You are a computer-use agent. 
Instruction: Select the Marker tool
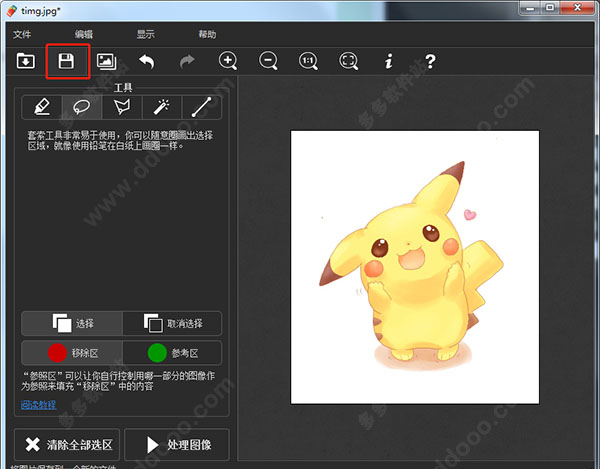[x=42, y=107]
